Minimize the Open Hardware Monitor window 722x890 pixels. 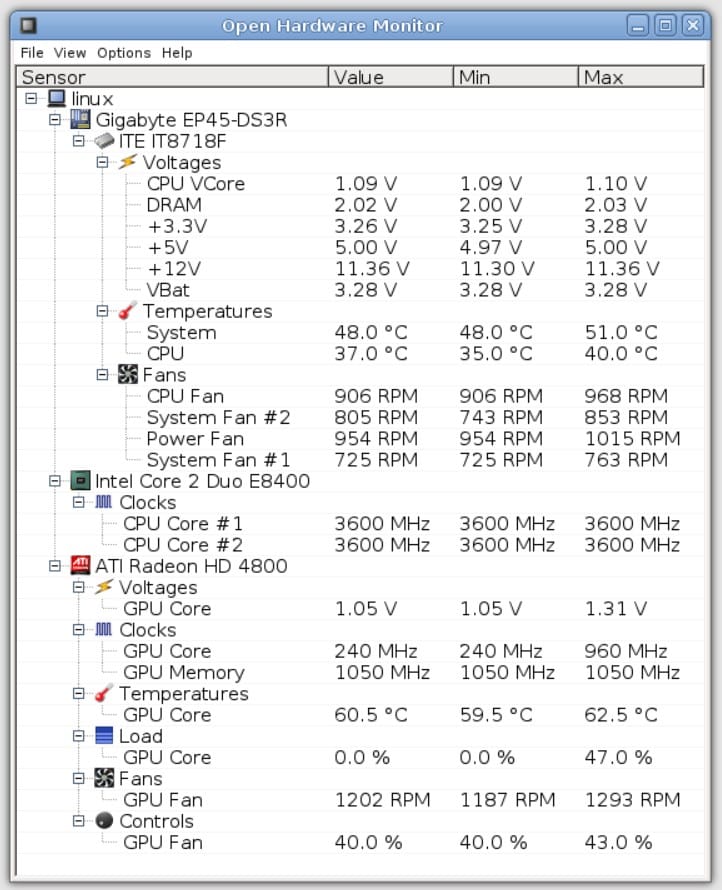tap(638, 26)
